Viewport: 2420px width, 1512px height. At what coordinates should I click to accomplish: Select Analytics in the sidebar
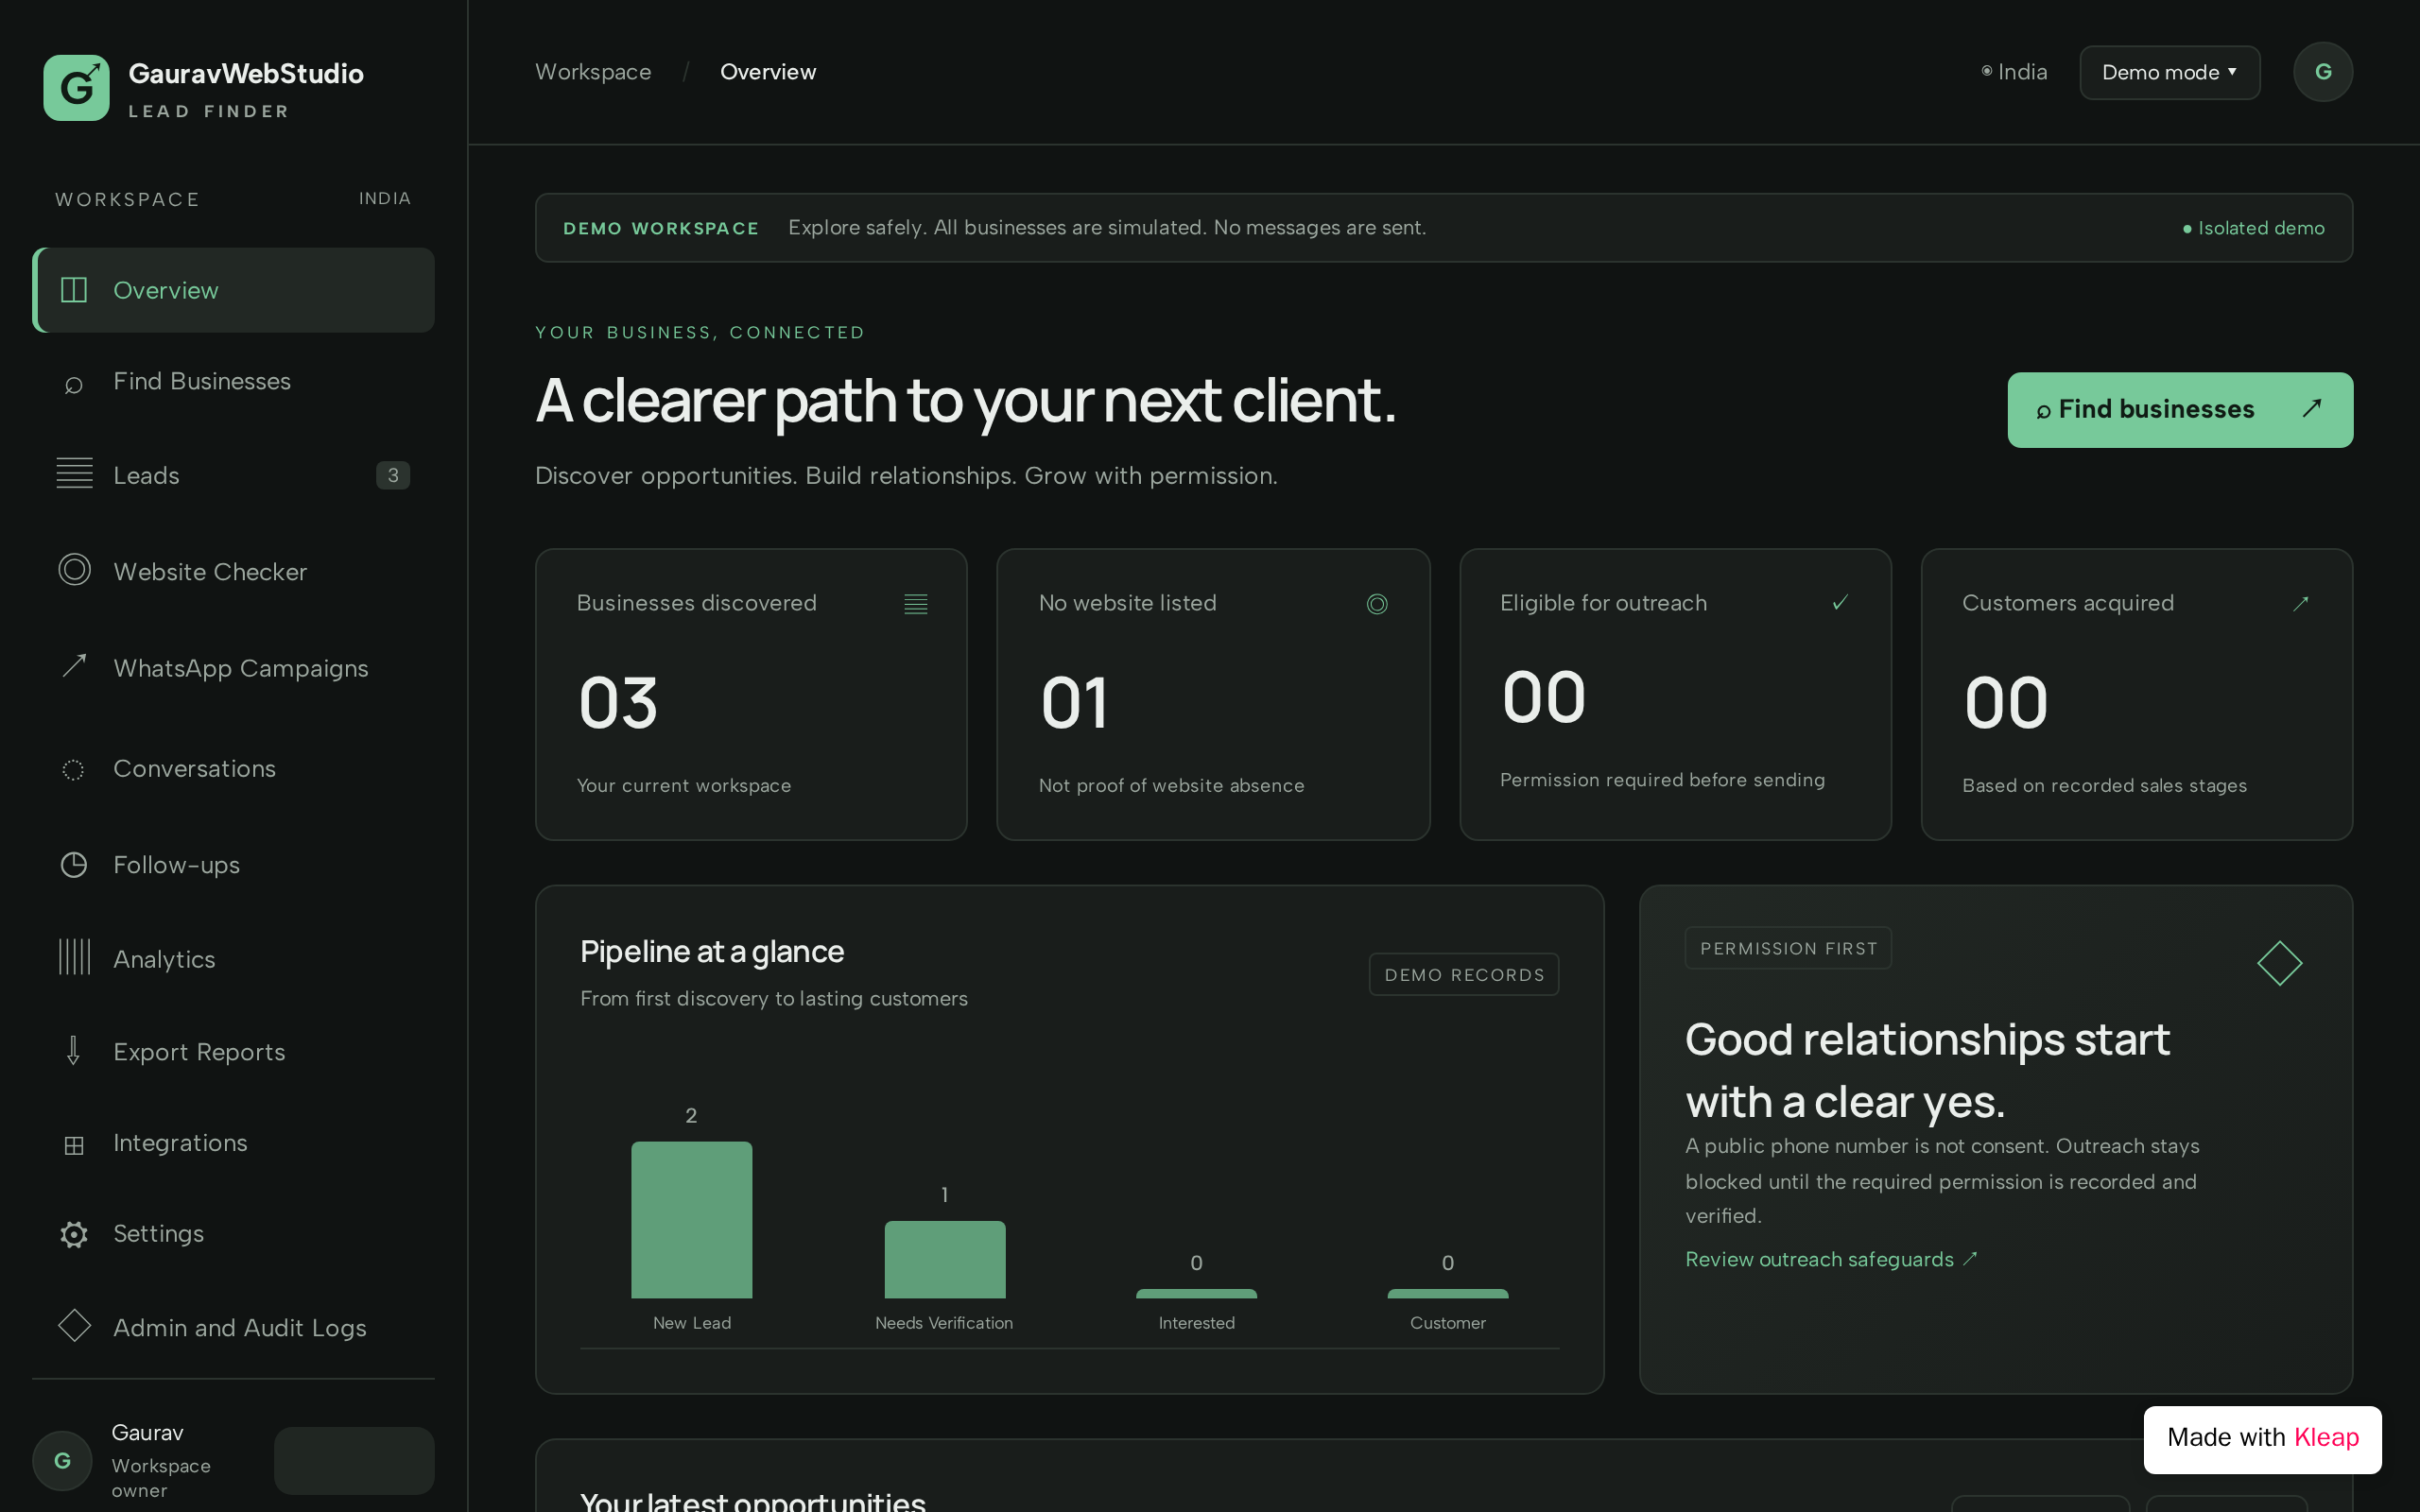(x=234, y=959)
